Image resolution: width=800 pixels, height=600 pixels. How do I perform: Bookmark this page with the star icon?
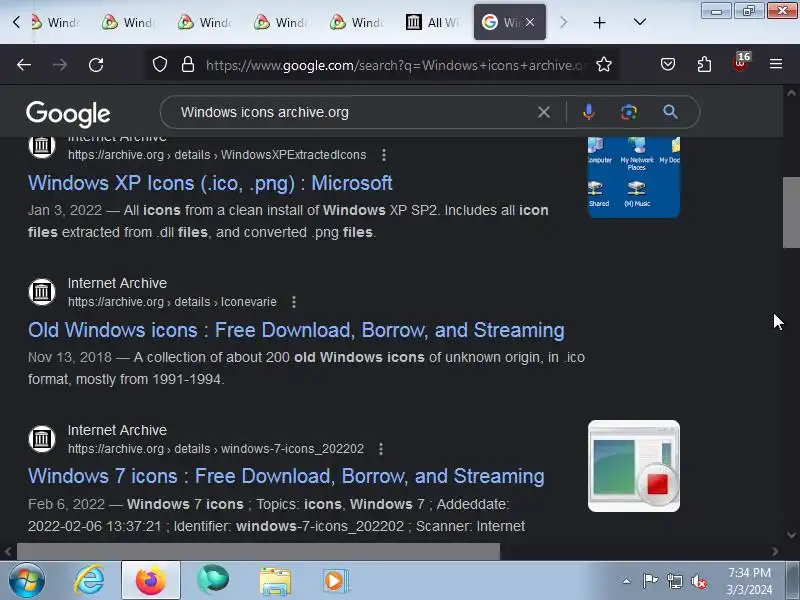coord(604,64)
